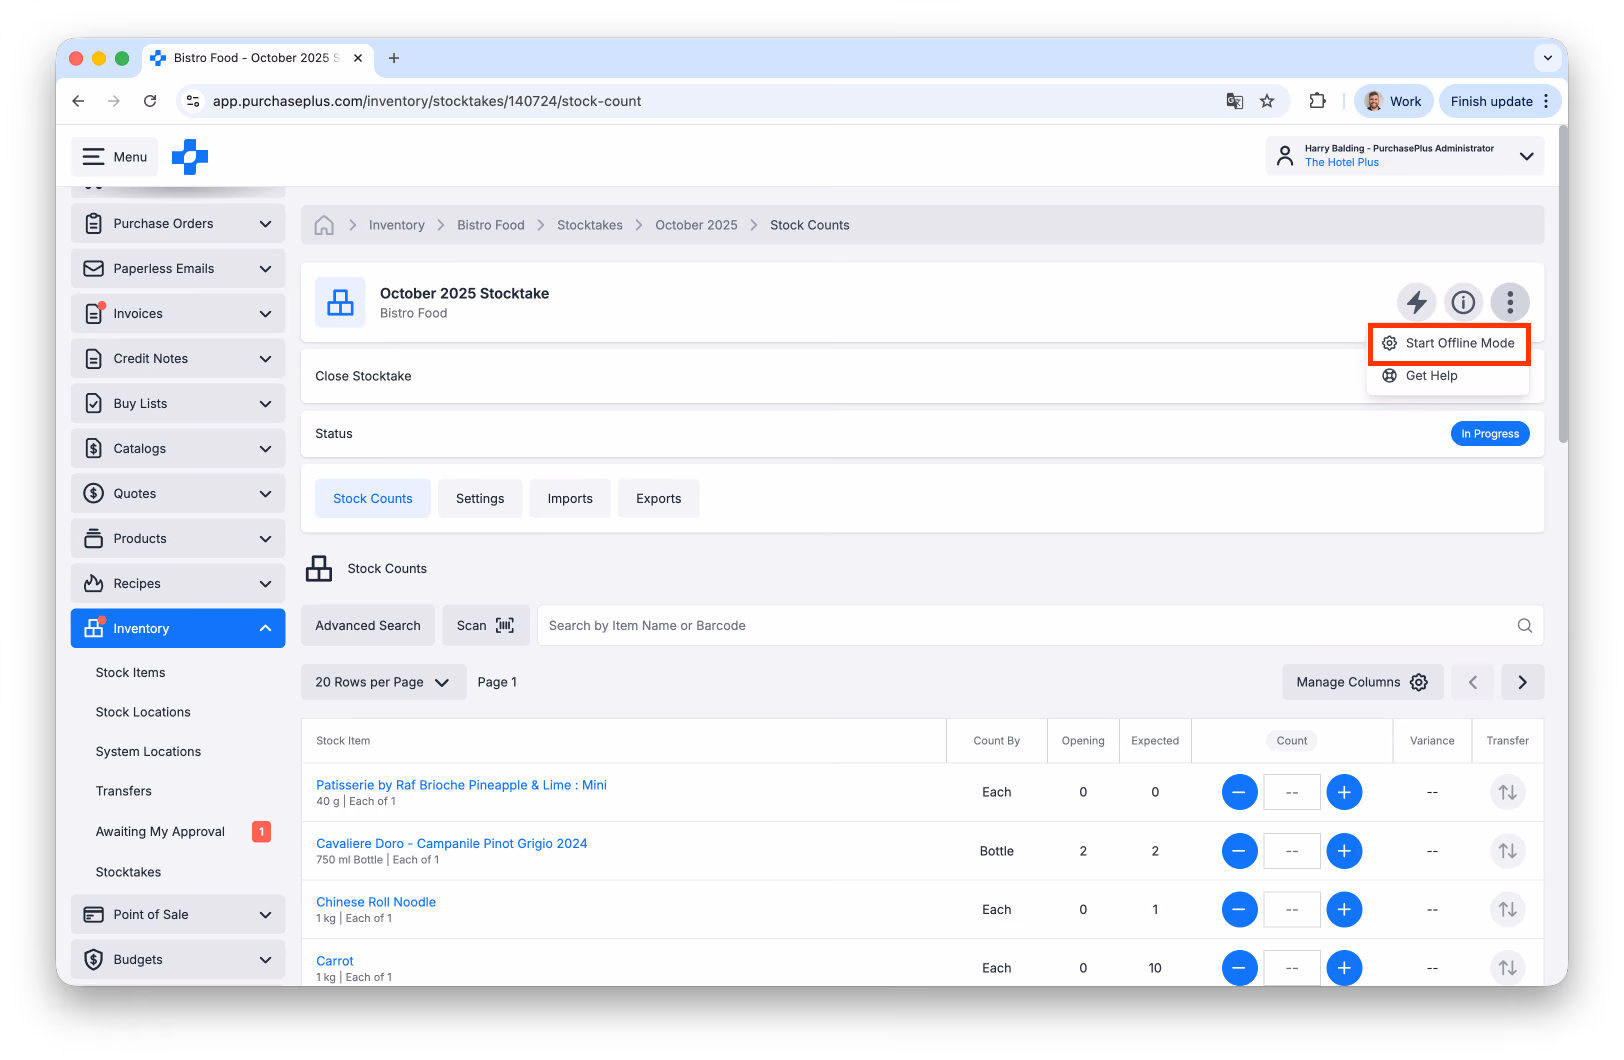
Task: Expand Buy Lists sidebar section
Action: point(178,404)
